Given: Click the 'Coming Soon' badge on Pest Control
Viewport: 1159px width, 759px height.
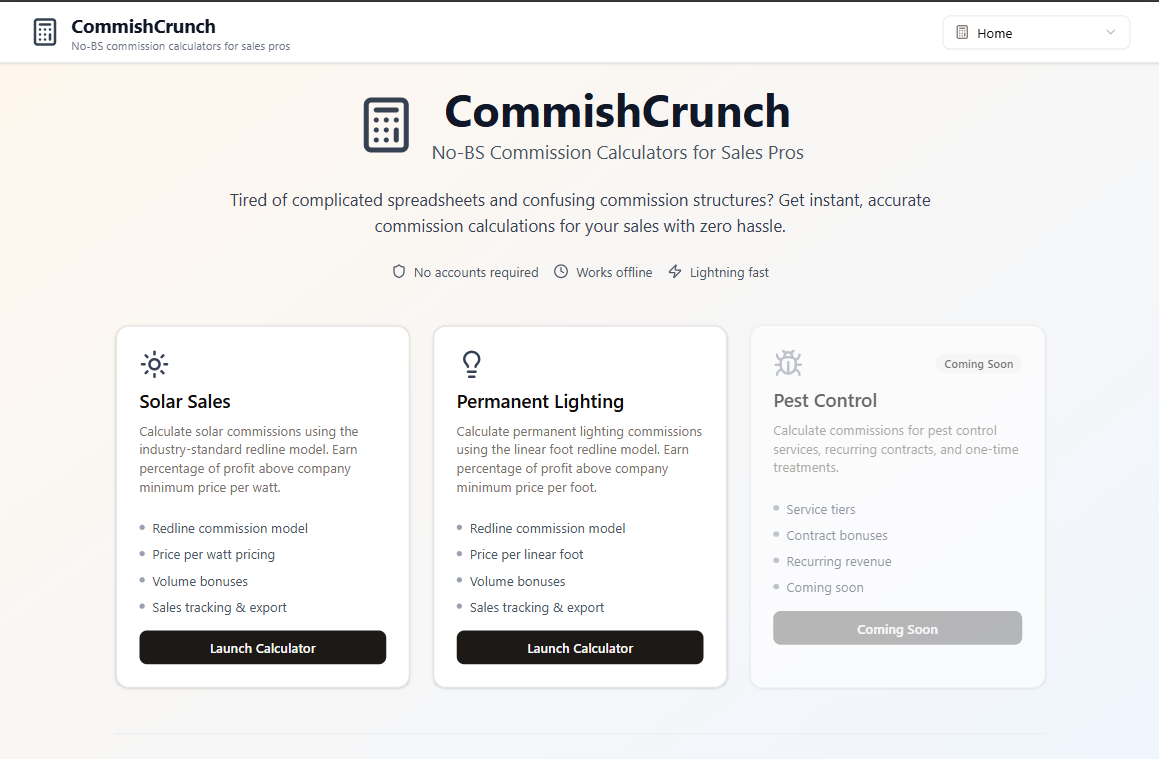Looking at the screenshot, I should (x=978, y=364).
